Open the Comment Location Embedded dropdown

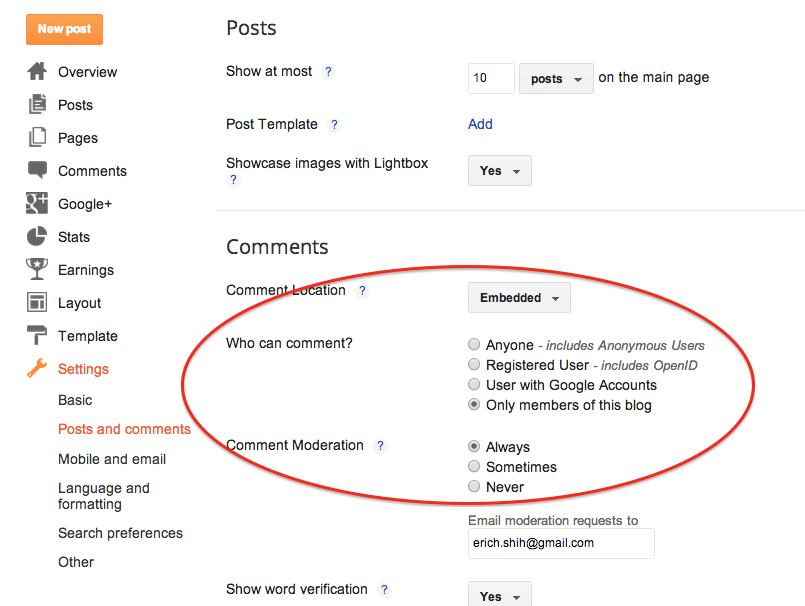(x=519, y=298)
